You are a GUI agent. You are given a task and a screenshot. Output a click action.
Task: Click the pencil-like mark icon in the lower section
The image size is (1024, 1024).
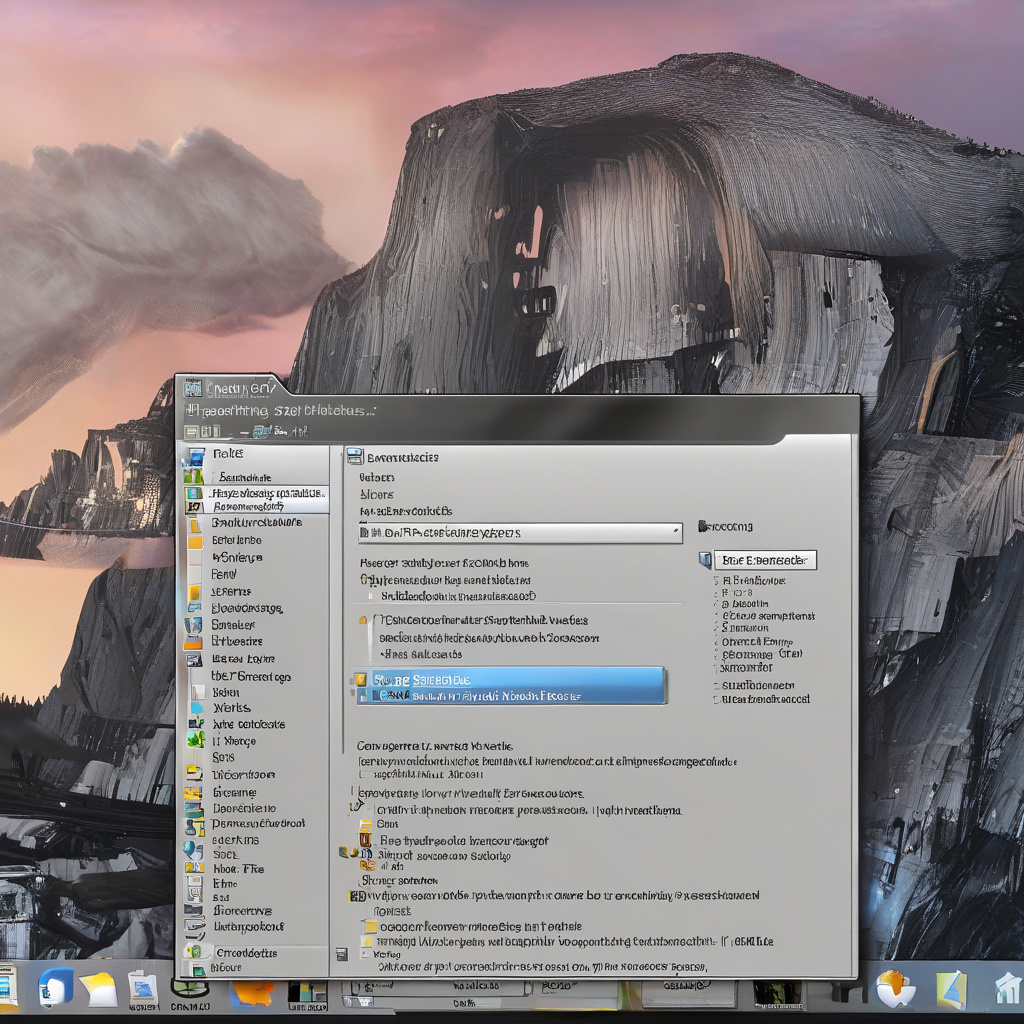pyautogui.click(x=357, y=805)
